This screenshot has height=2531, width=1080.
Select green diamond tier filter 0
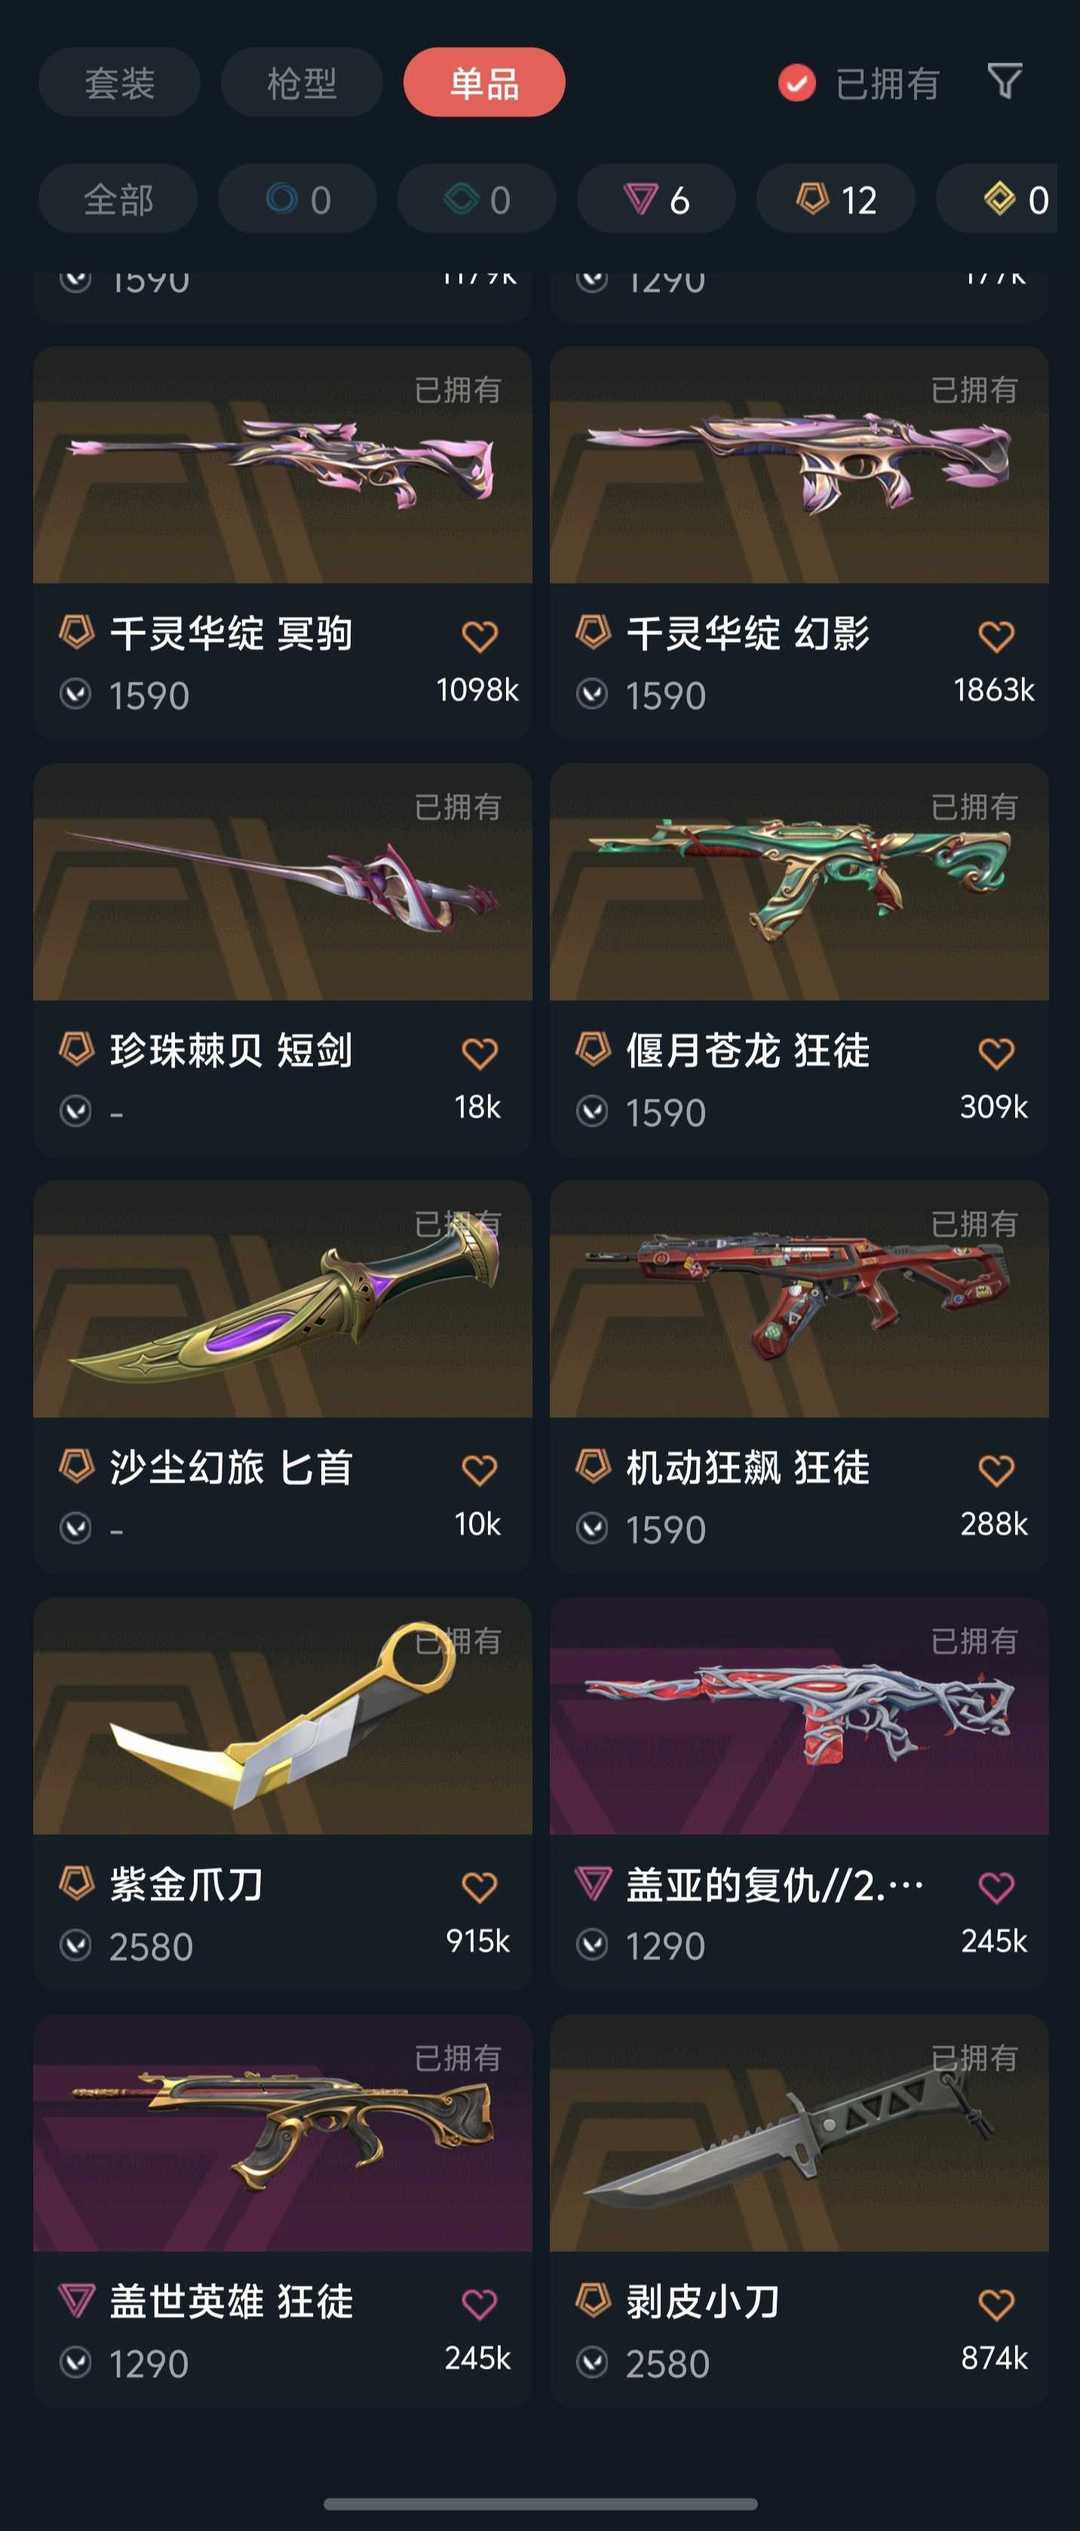477,199
